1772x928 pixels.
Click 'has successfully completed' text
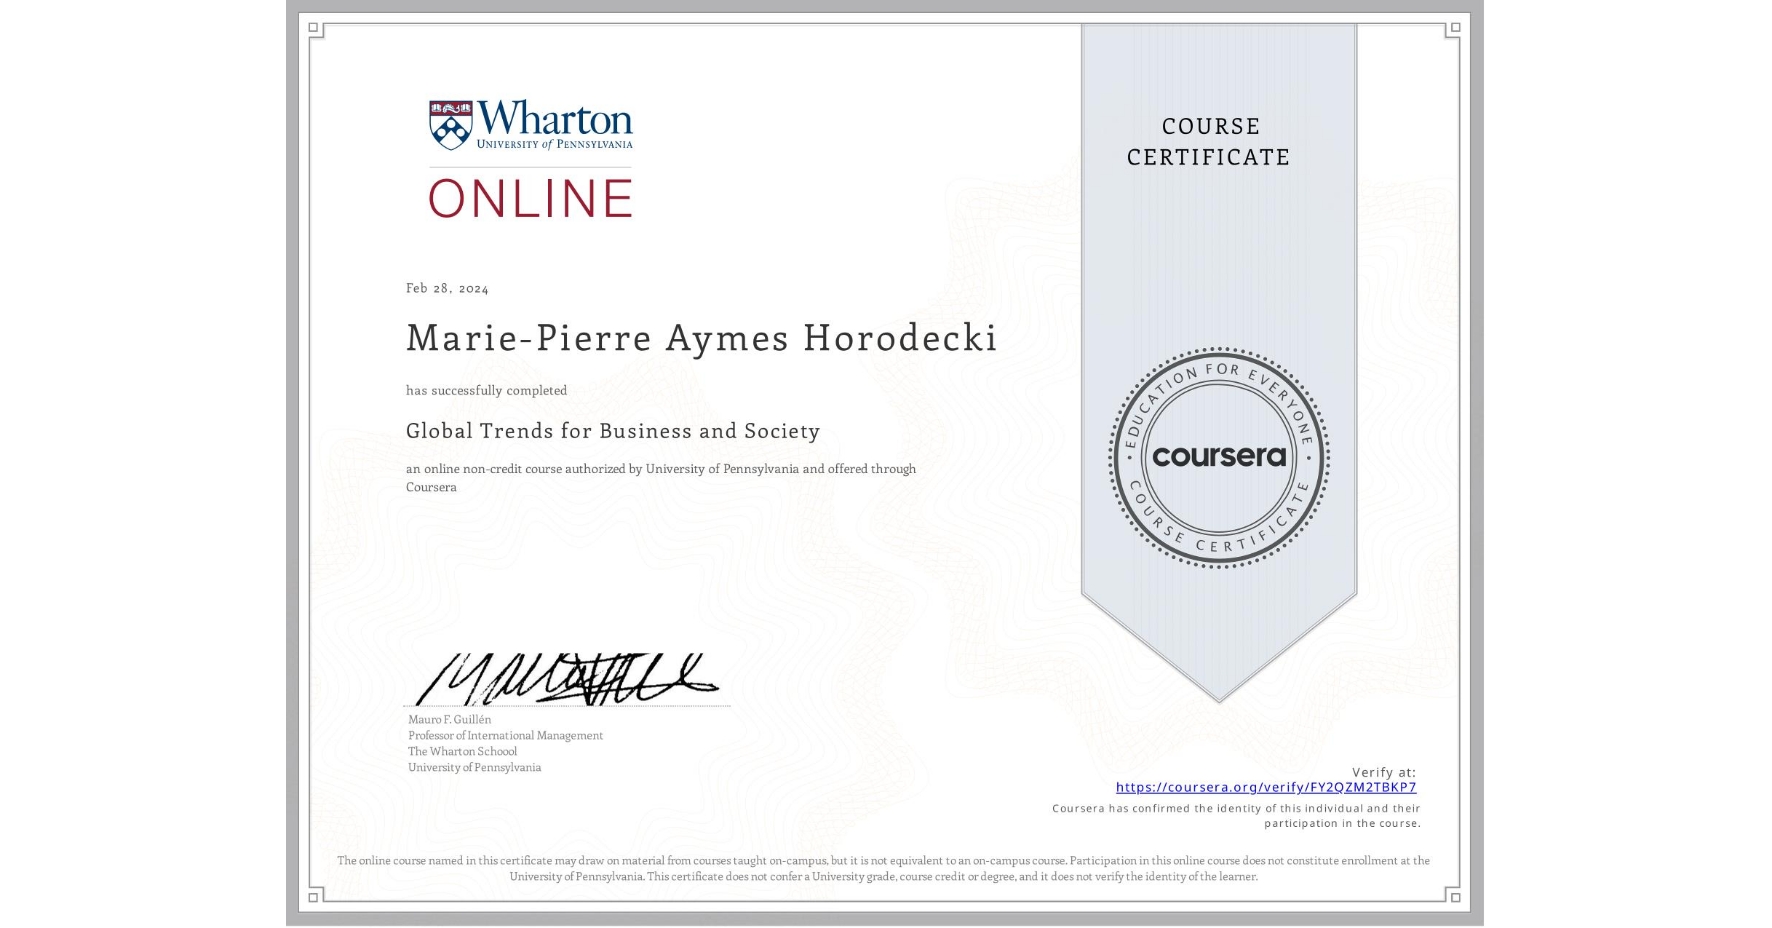[x=486, y=390]
